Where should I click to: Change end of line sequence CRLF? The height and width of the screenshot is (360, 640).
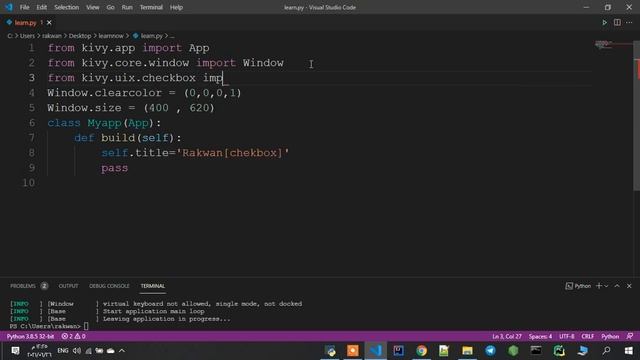point(588,336)
